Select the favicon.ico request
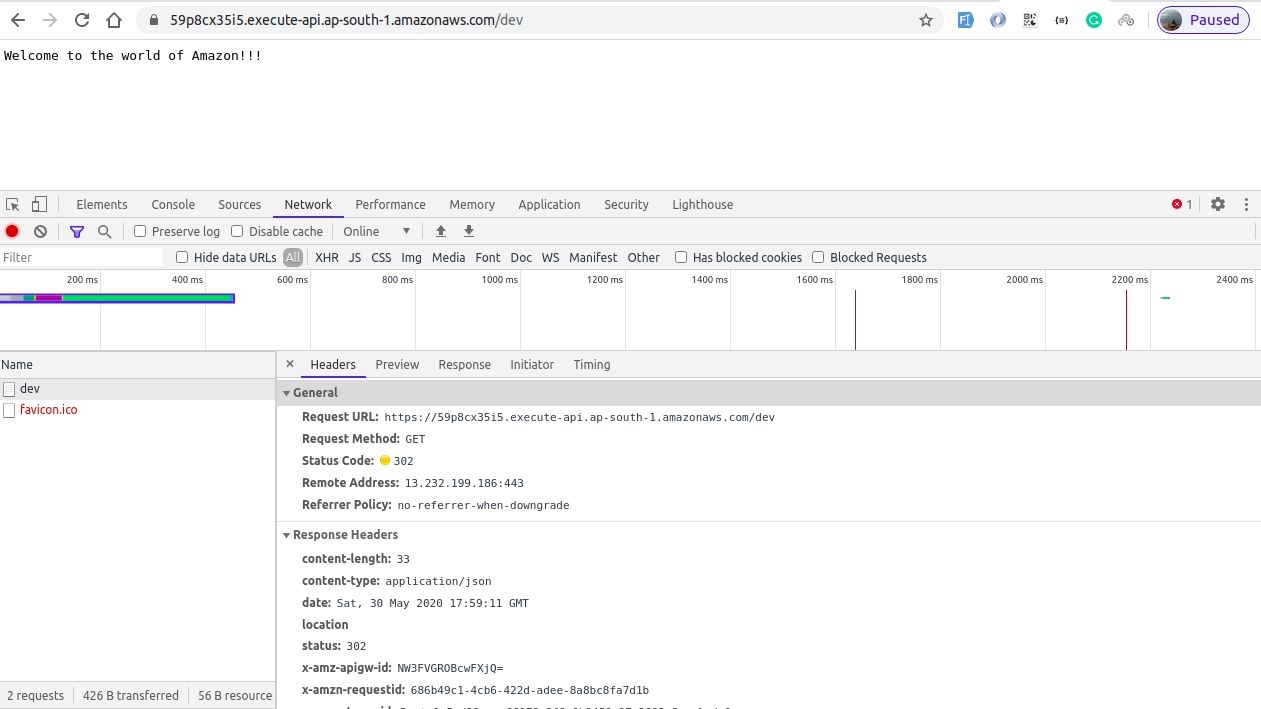 pos(48,409)
